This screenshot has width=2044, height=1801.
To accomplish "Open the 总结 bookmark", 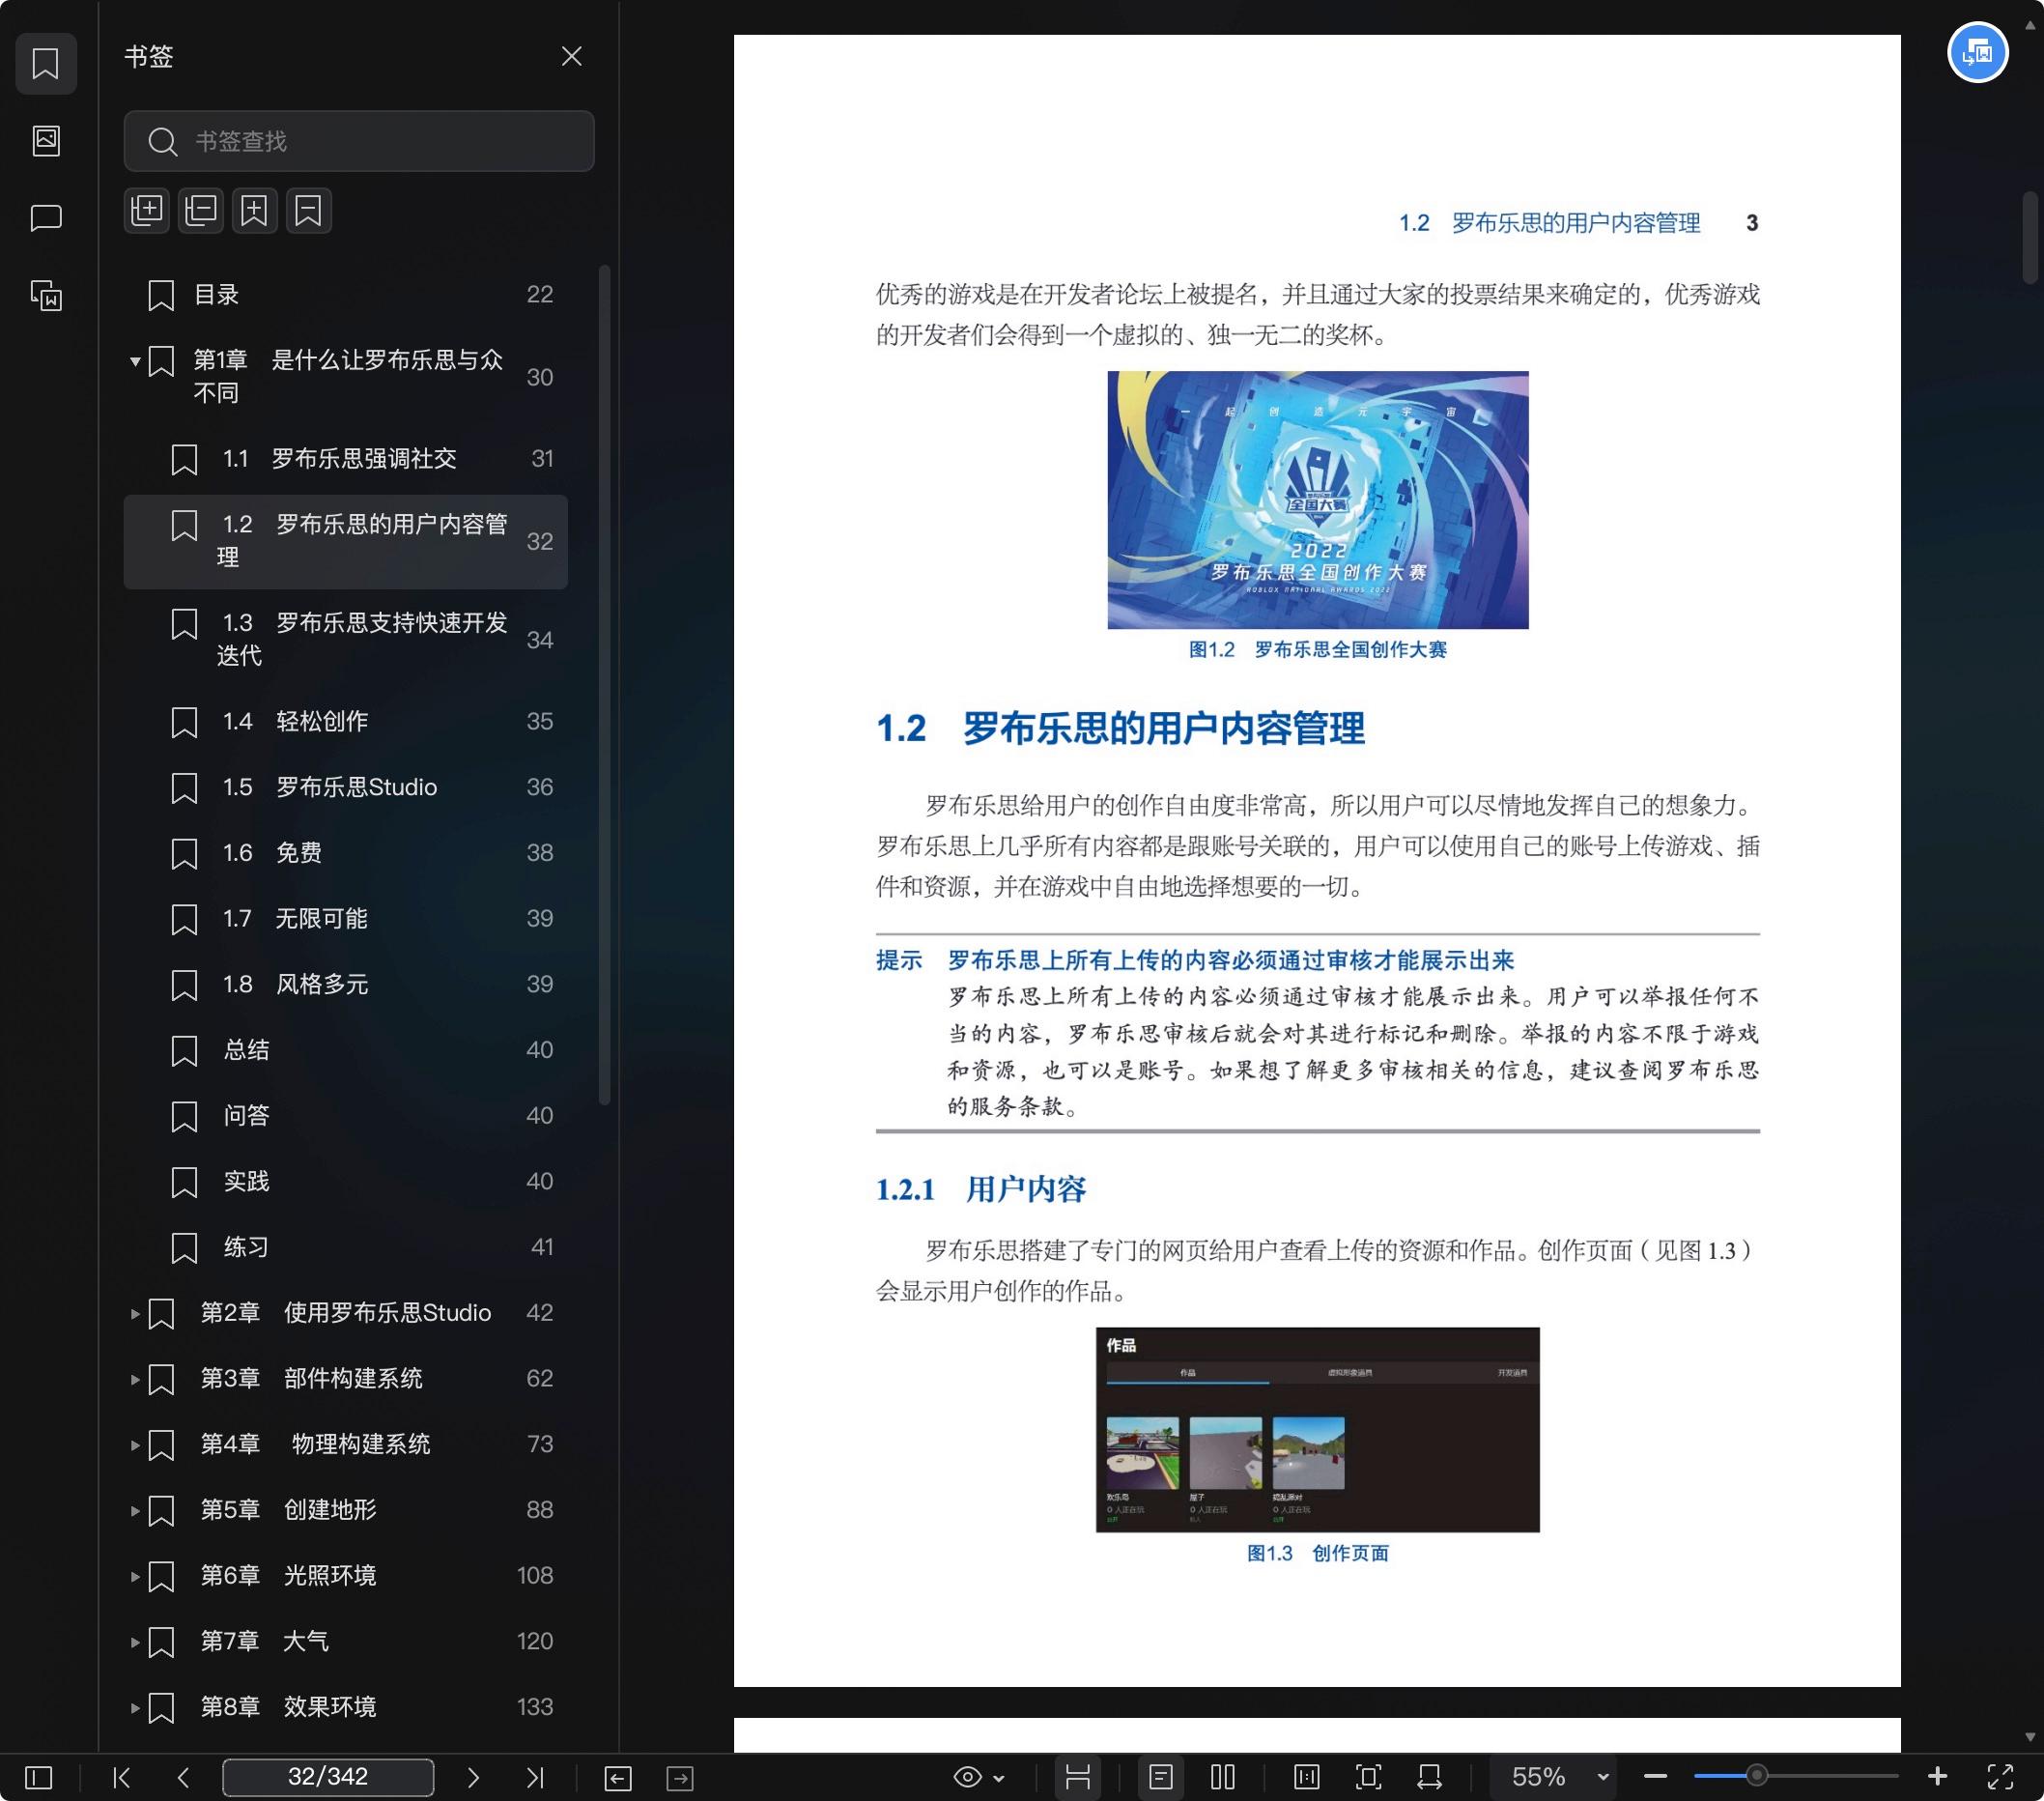I will [346, 1050].
